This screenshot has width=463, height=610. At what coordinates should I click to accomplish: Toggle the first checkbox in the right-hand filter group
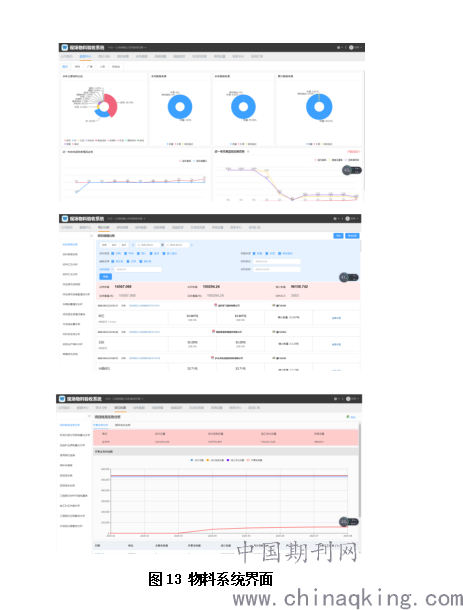point(254,253)
